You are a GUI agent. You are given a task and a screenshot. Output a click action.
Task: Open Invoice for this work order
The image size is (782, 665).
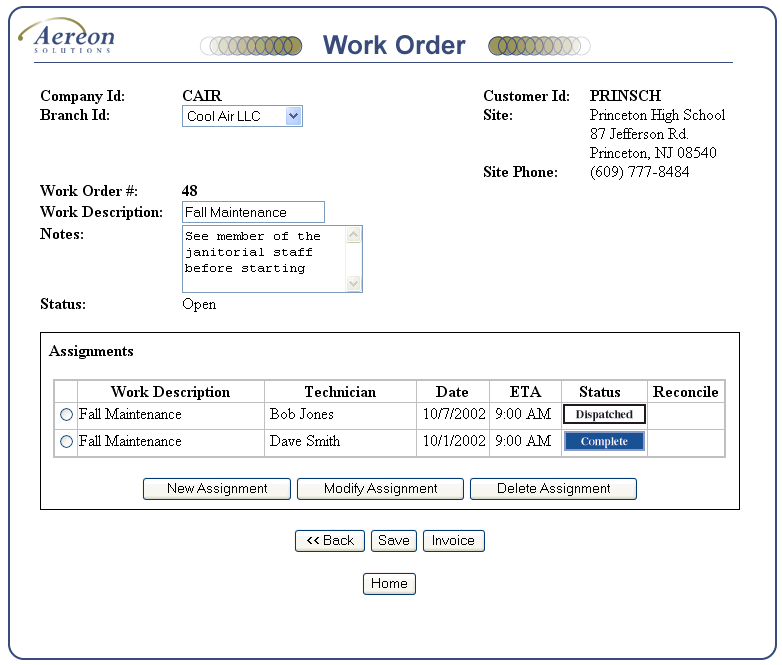point(453,541)
